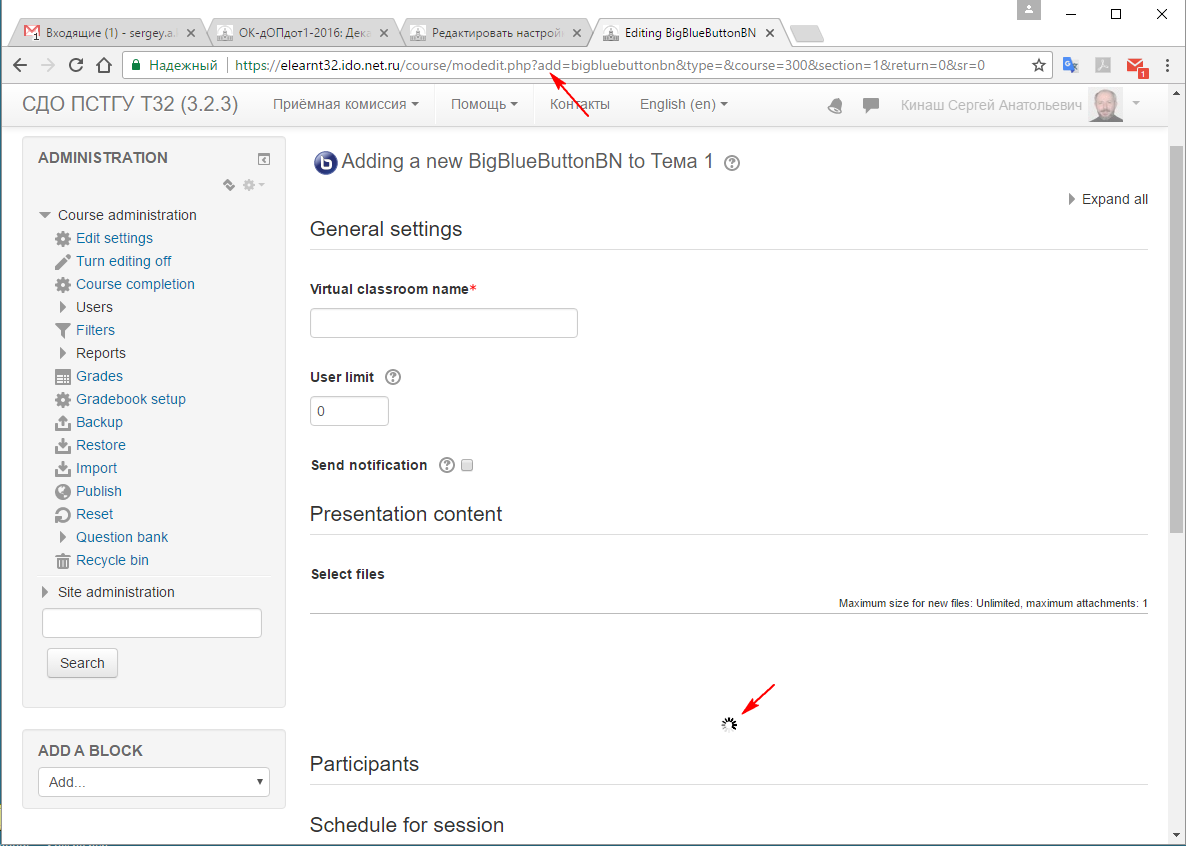Open help for Adding BigBlueButtonBN heading
The height and width of the screenshot is (846, 1186).
(x=731, y=163)
